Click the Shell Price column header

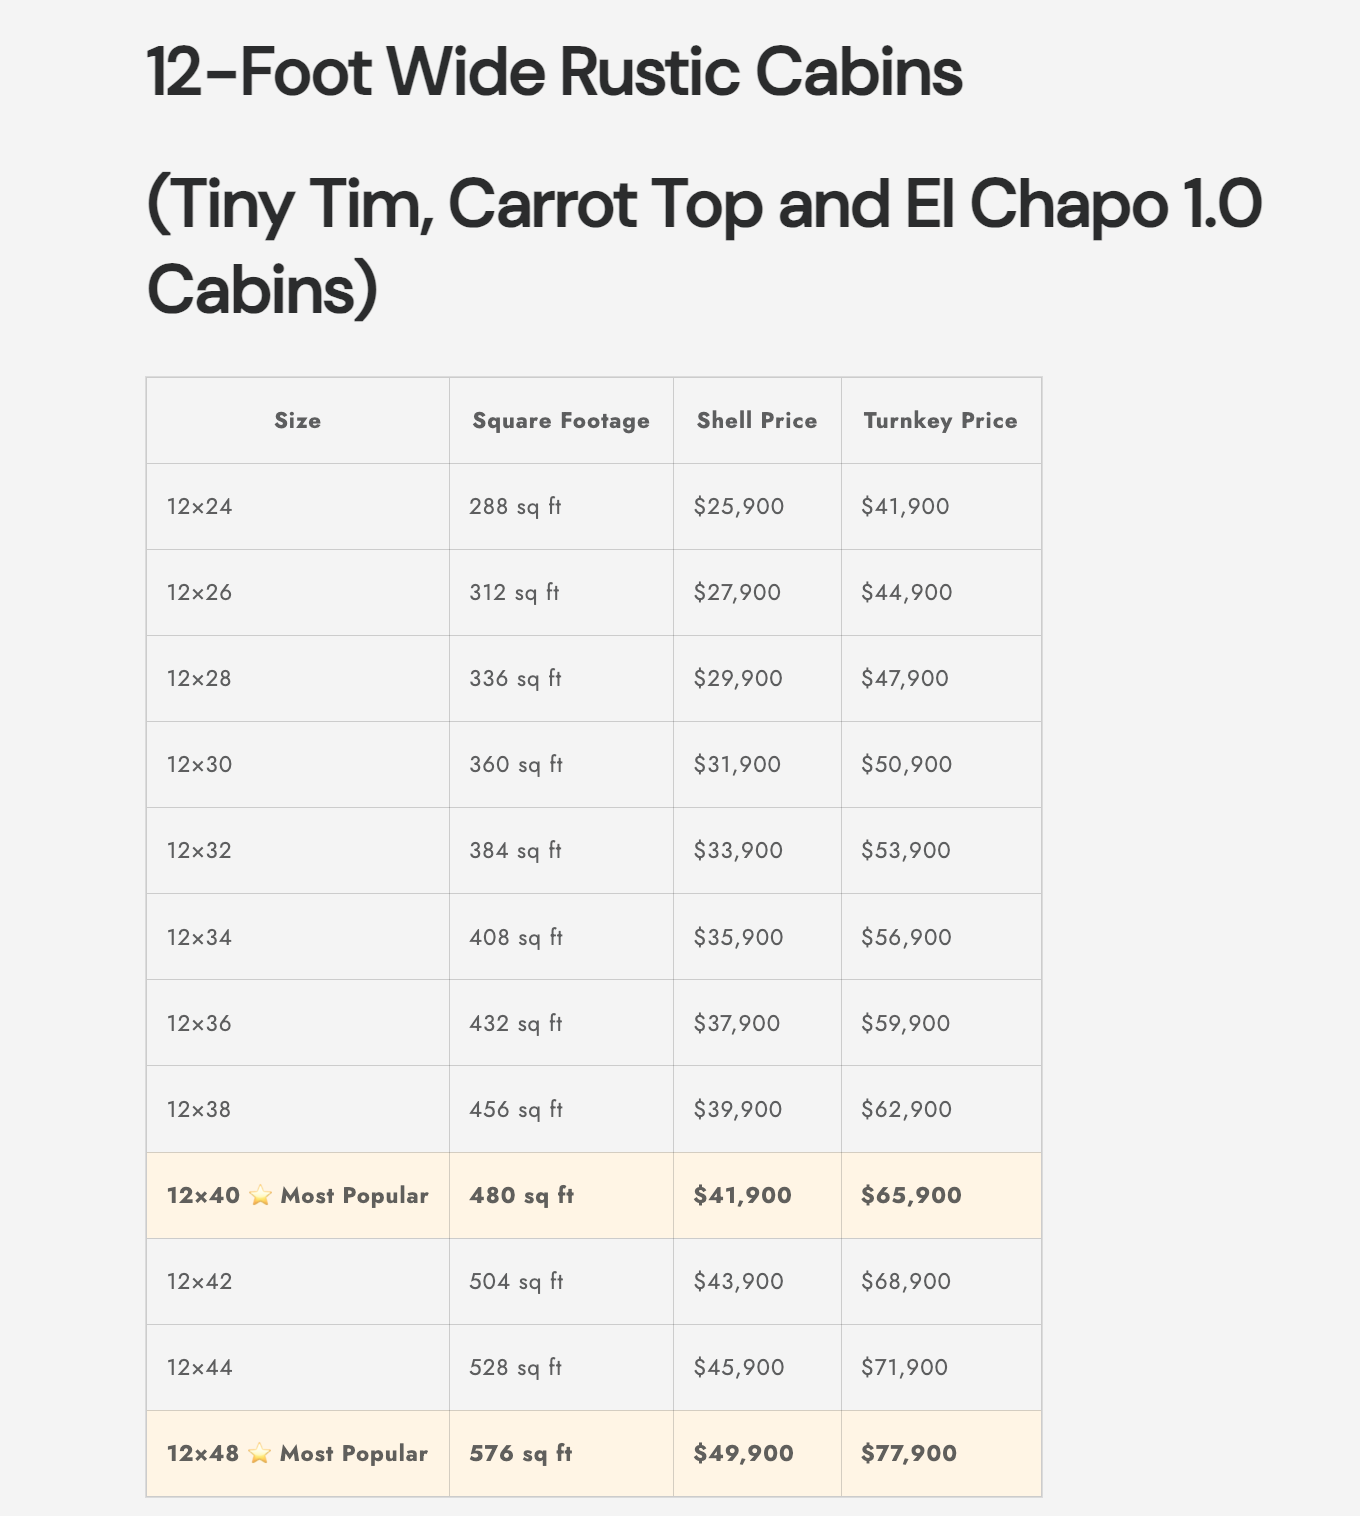point(757,421)
